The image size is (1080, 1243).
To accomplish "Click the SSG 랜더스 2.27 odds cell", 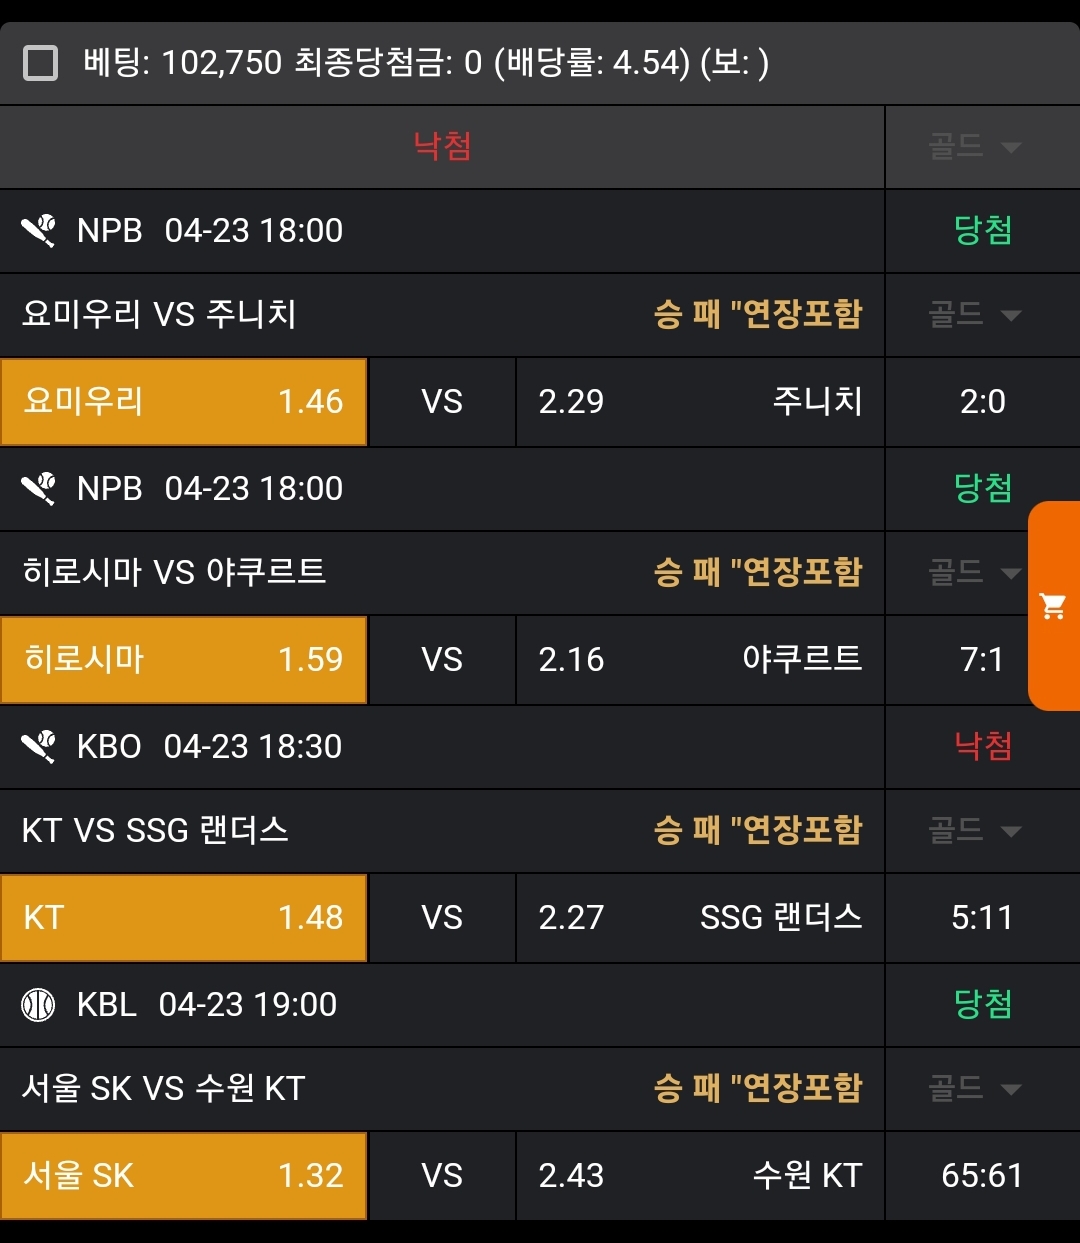I will (700, 918).
